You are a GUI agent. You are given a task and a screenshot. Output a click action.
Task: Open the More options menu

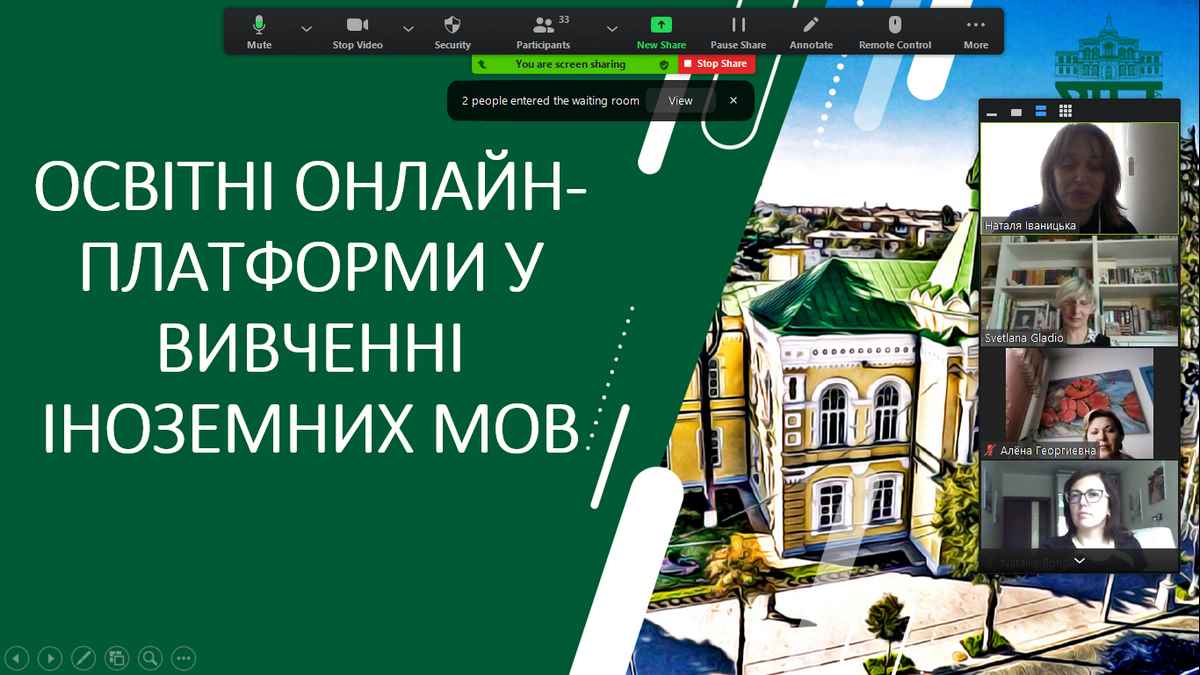tap(975, 31)
